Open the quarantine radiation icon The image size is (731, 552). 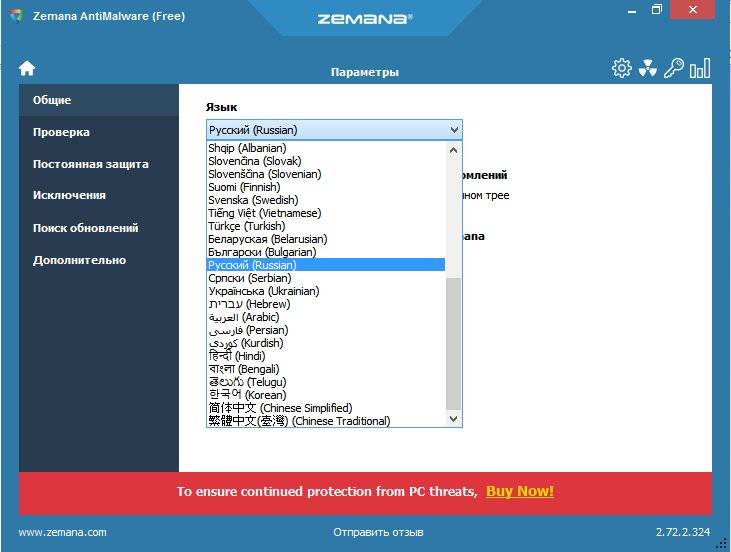point(648,68)
